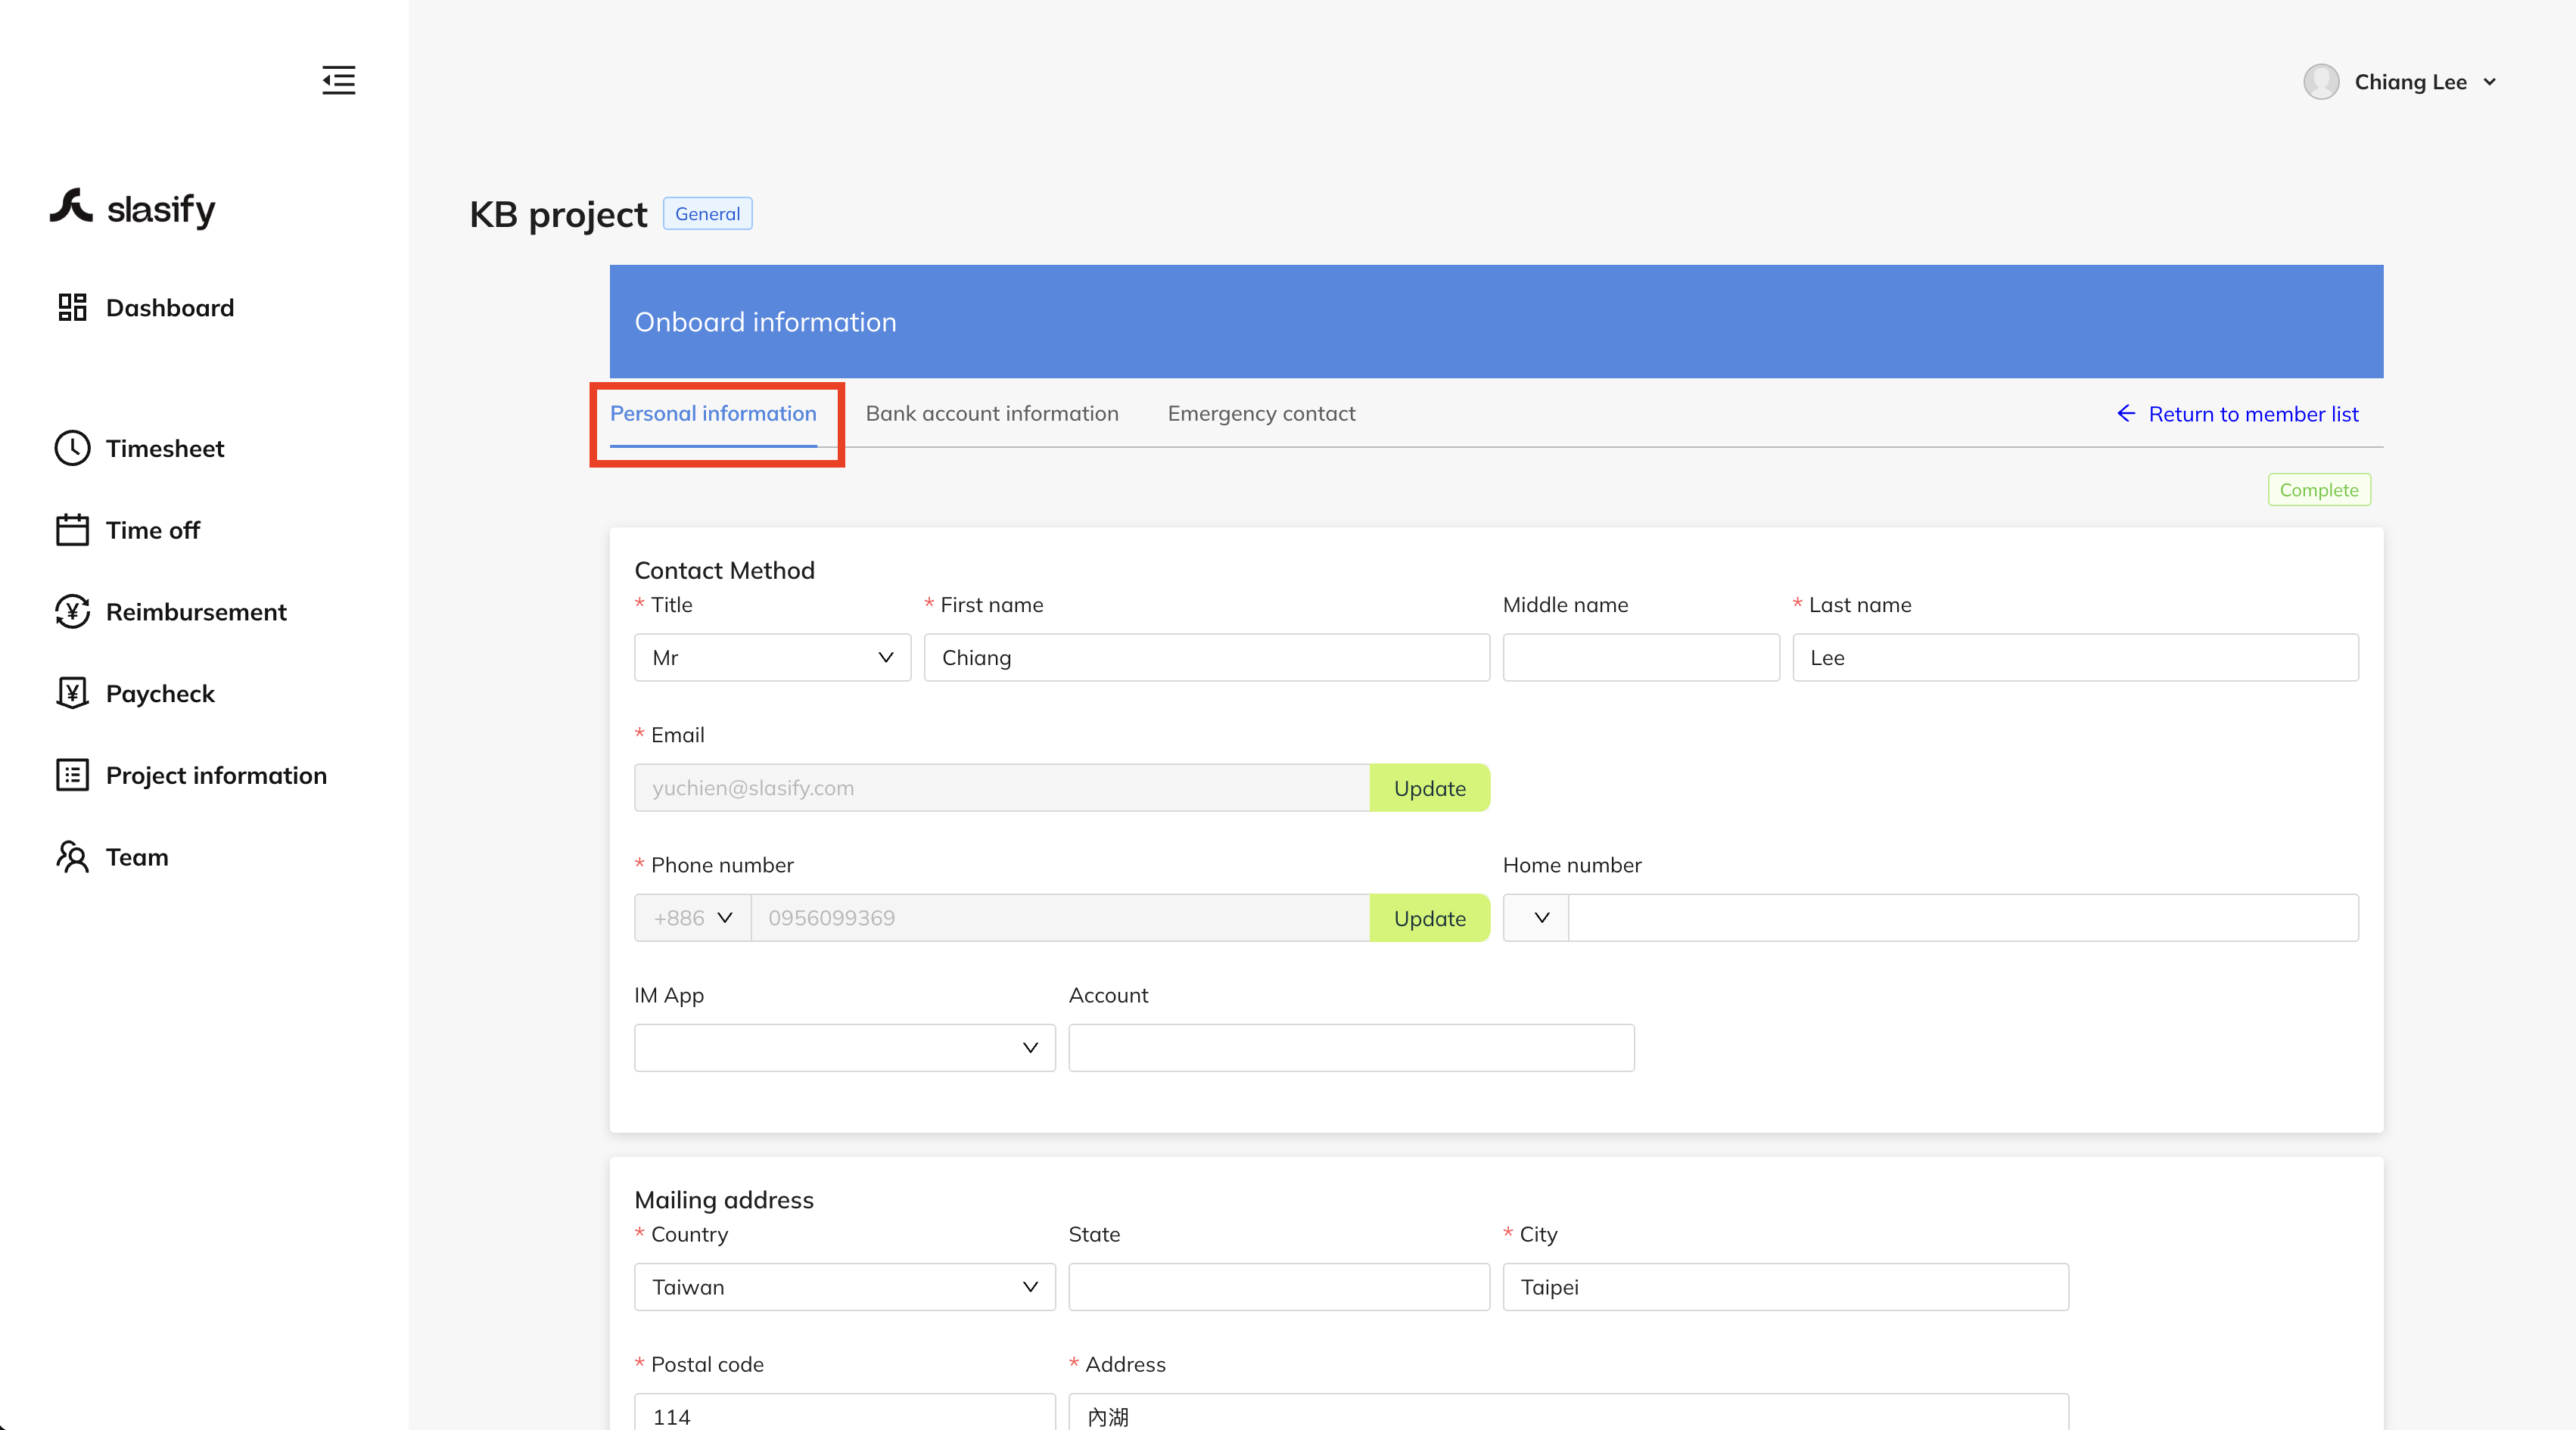The height and width of the screenshot is (1430, 2576).
Task: Click the Email field showing yuchien@slasify.com
Action: click(x=1002, y=788)
